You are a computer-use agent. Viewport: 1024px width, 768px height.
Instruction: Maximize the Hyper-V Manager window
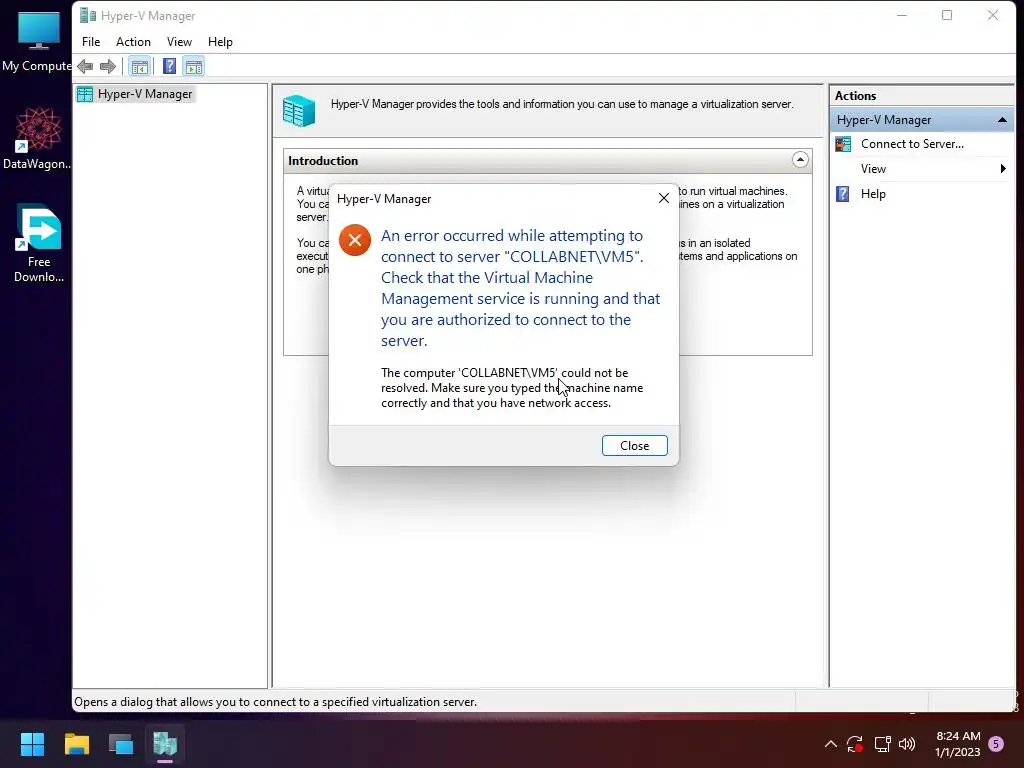pos(947,15)
